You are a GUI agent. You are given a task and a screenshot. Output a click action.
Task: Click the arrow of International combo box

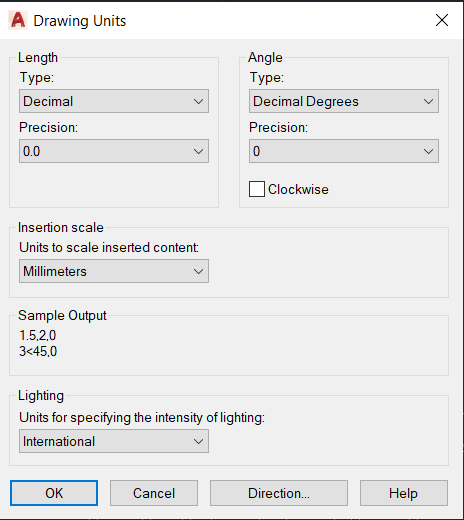(198, 441)
